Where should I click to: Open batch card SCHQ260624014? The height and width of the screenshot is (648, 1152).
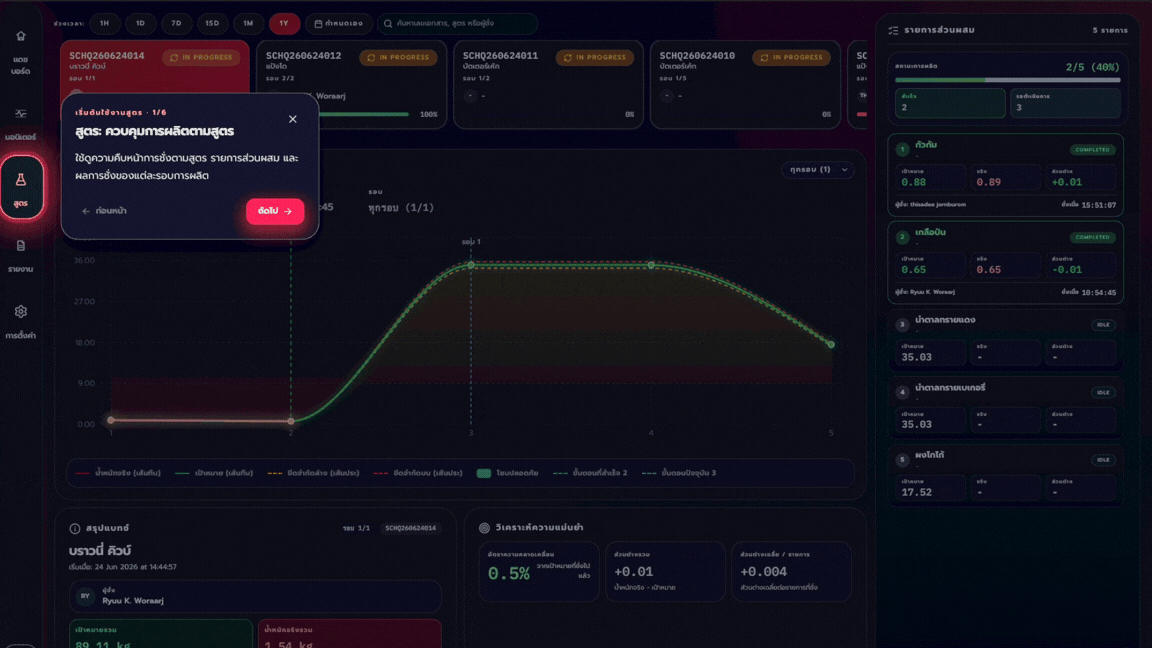coord(154,68)
